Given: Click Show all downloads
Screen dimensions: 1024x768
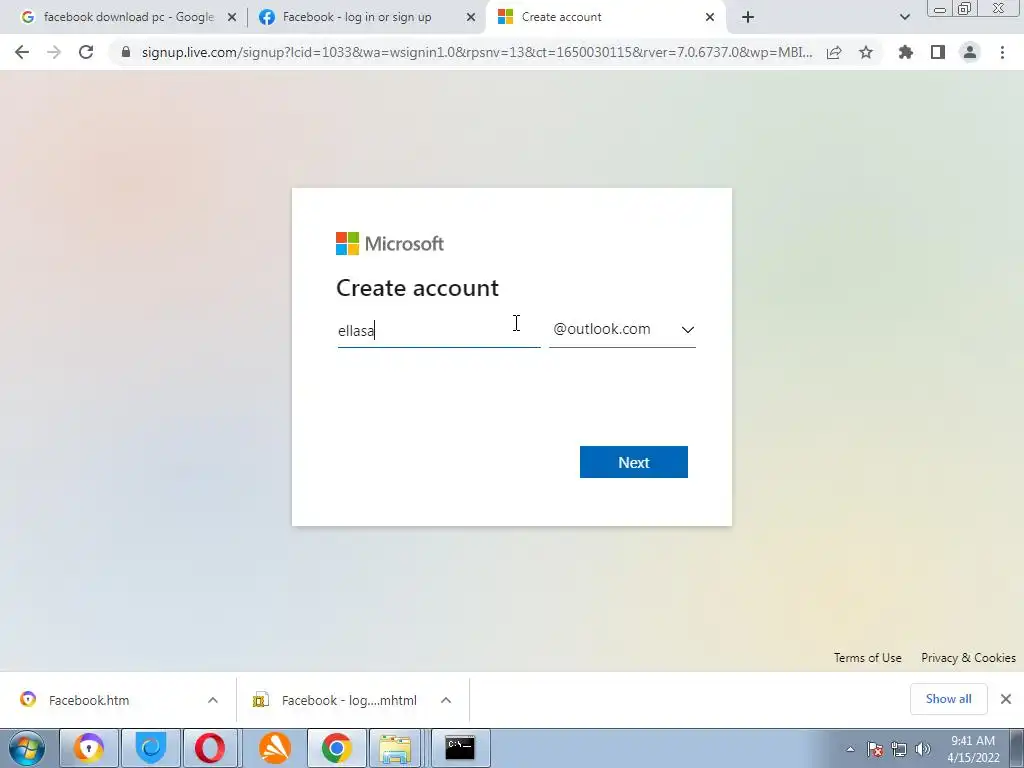Looking at the screenshot, I should click(x=948, y=699).
